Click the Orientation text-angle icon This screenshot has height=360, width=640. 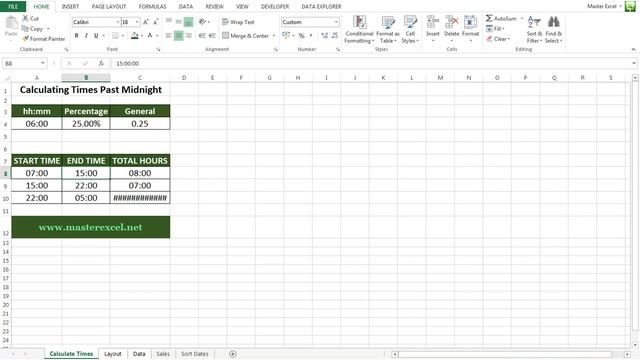click(x=202, y=22)
